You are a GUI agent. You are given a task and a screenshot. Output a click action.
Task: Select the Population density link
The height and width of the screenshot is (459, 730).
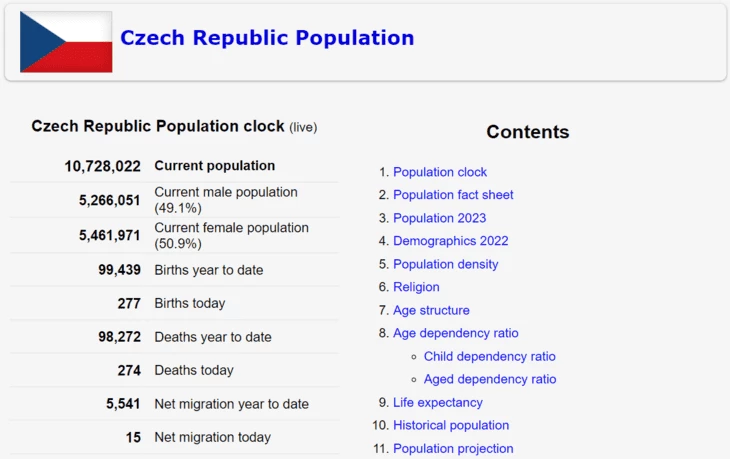[445, 264]
